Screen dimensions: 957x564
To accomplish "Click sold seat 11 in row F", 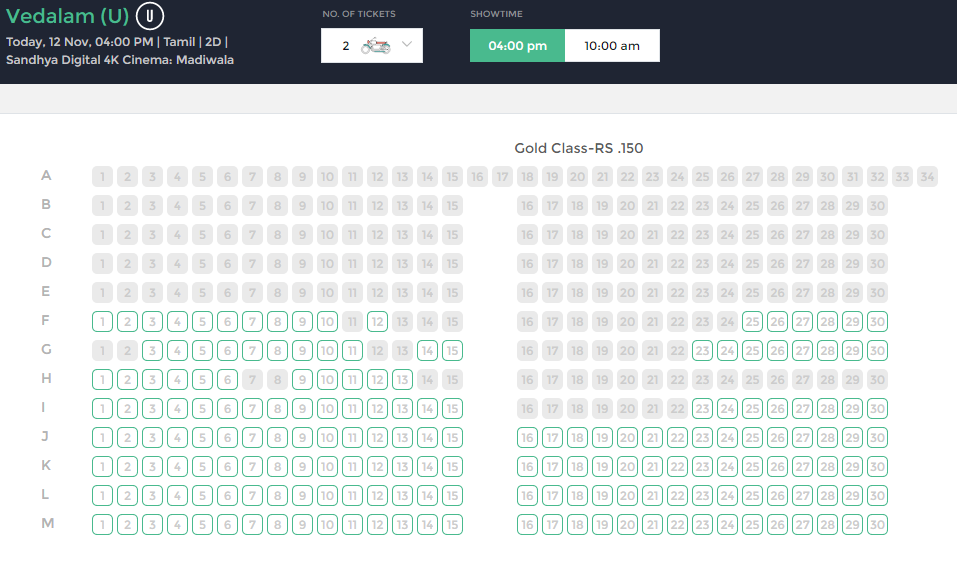I will point(352,322).
